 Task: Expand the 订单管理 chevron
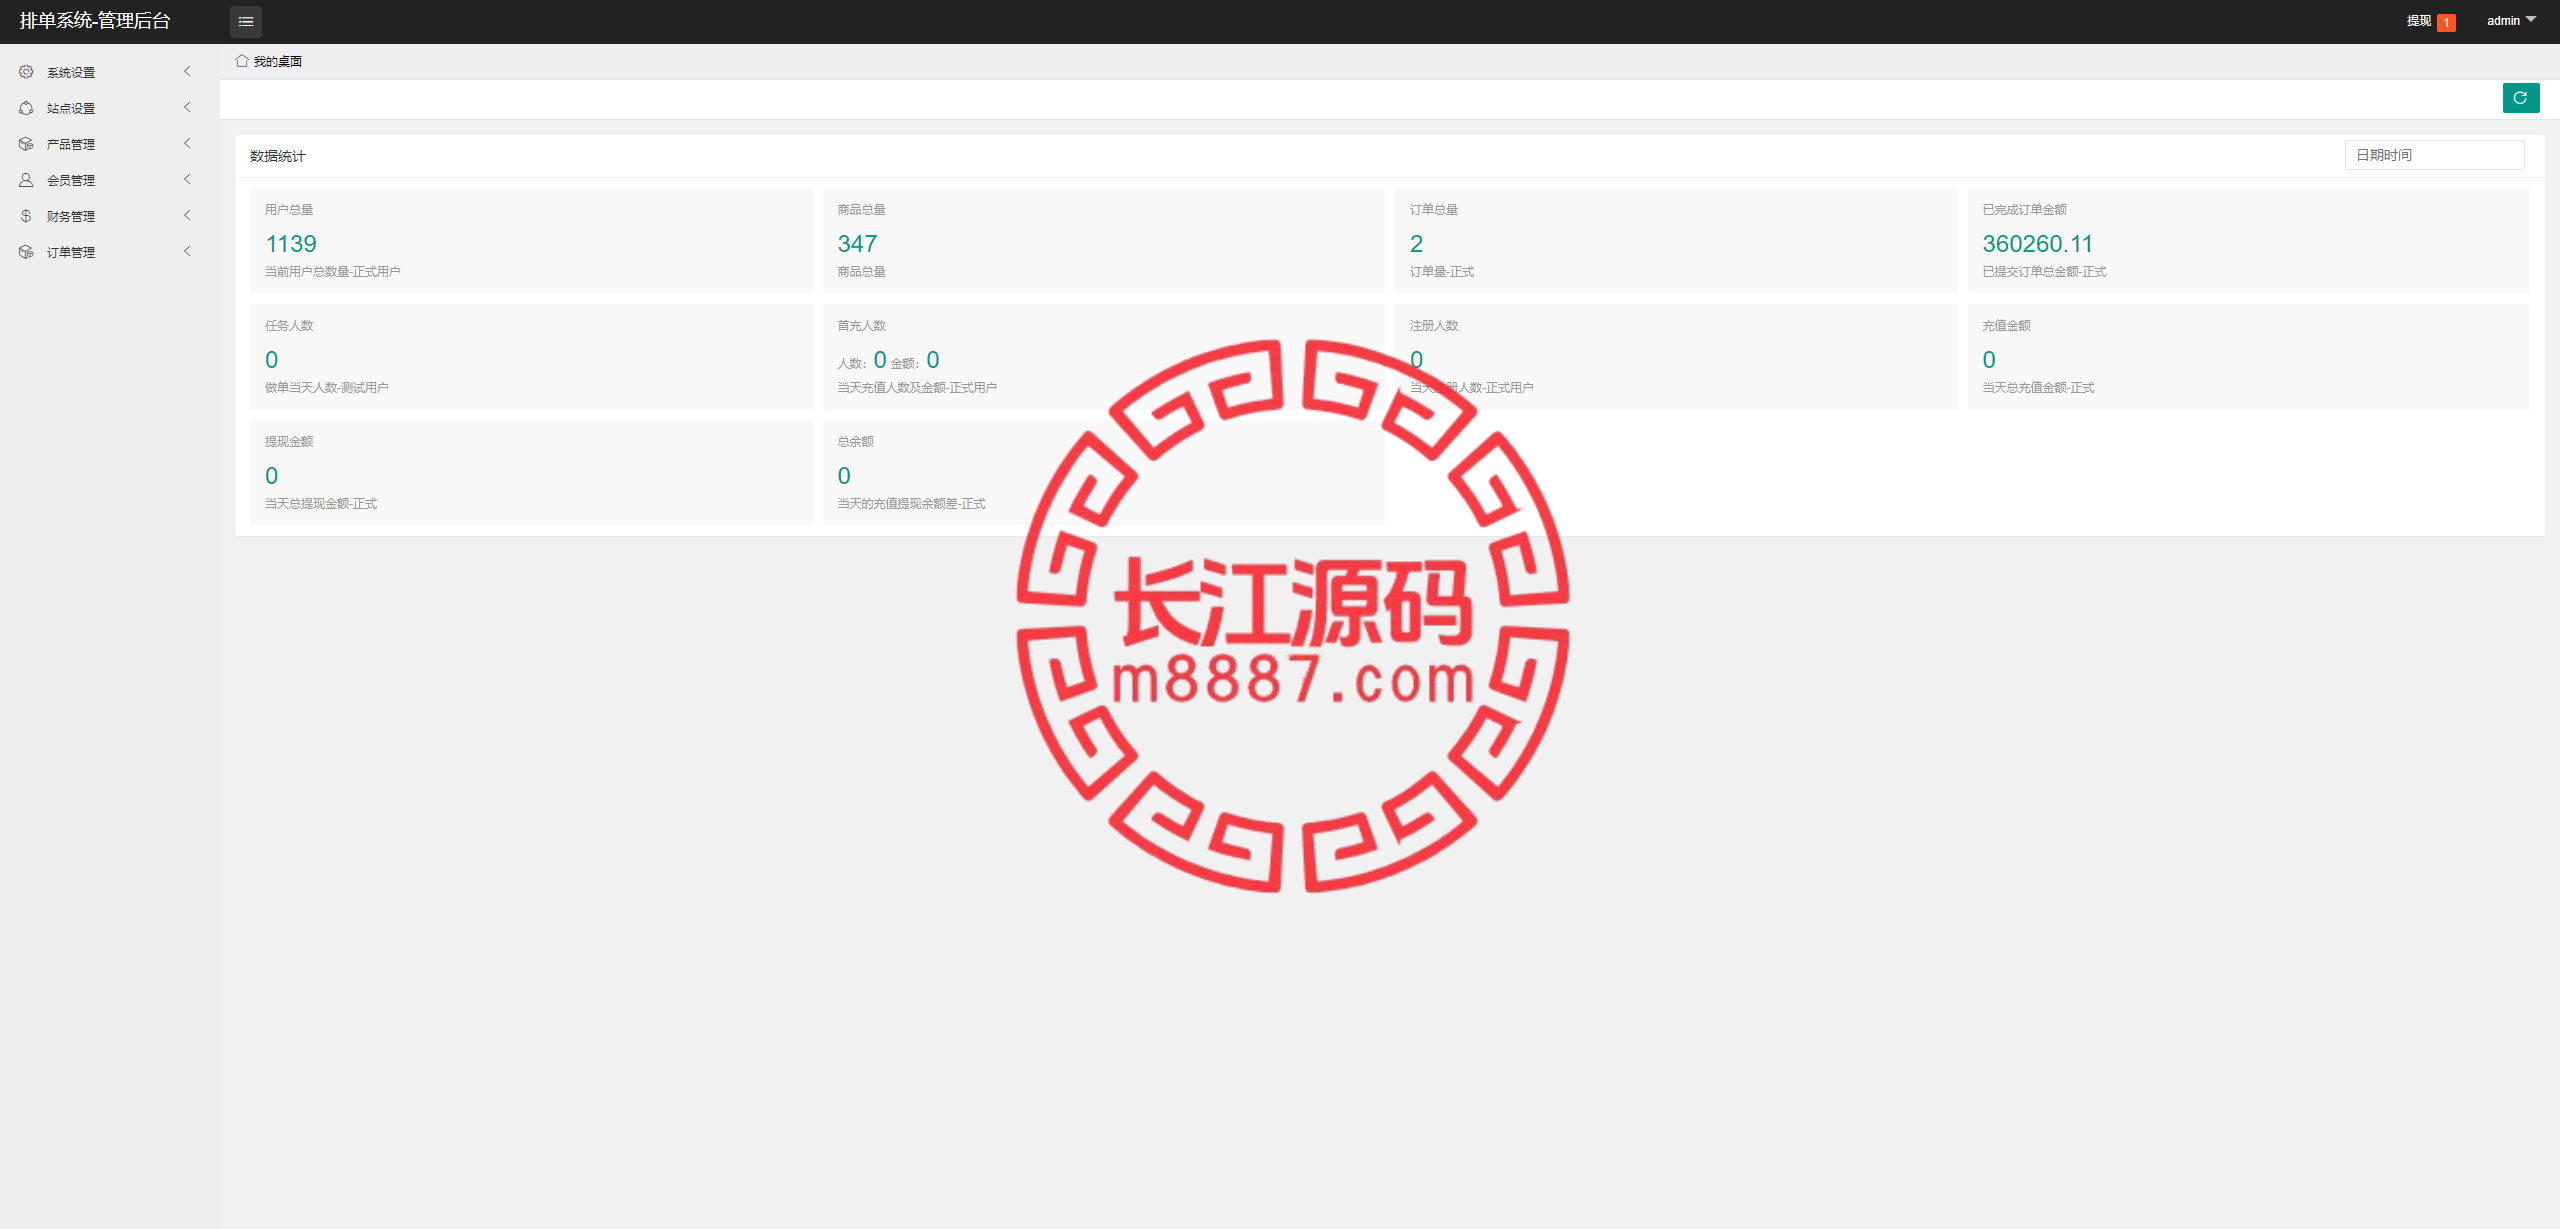point(187,251)
